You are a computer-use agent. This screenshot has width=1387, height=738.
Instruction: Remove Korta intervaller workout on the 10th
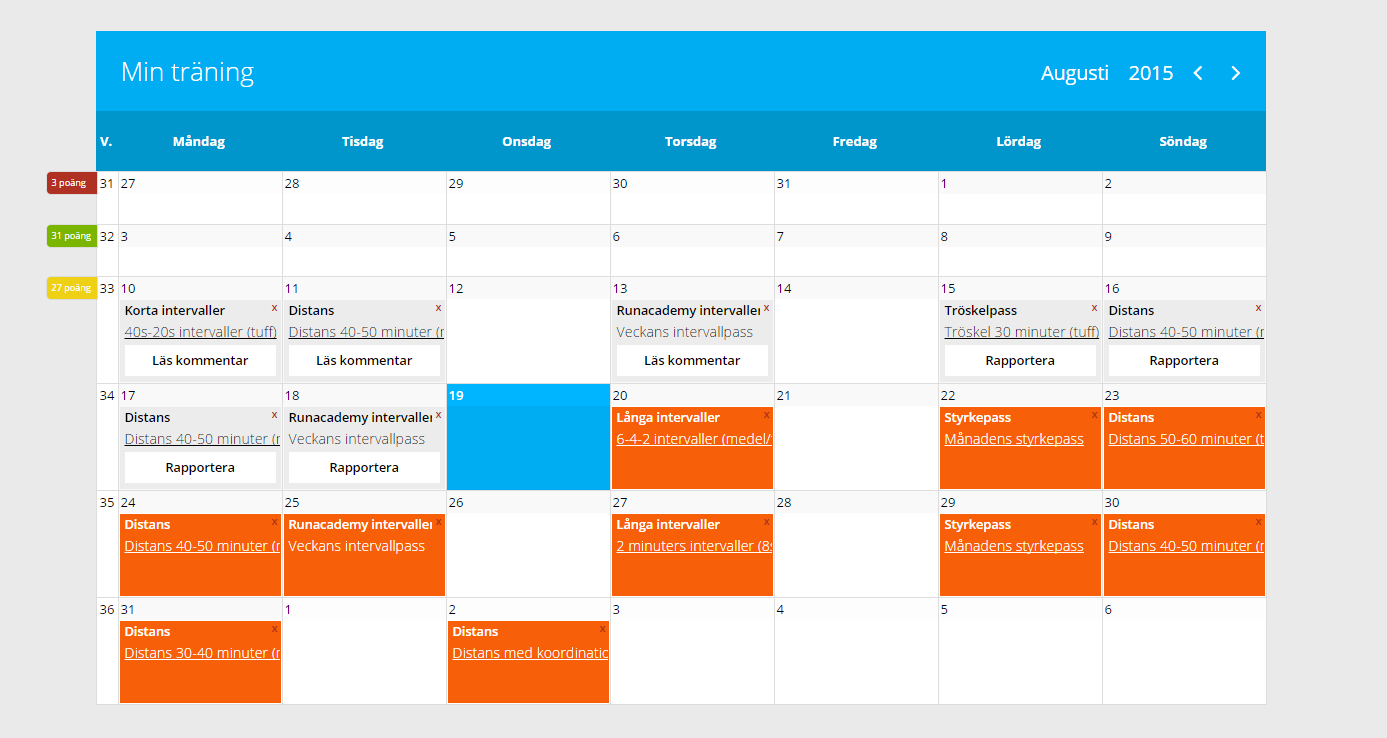[274, 308]
